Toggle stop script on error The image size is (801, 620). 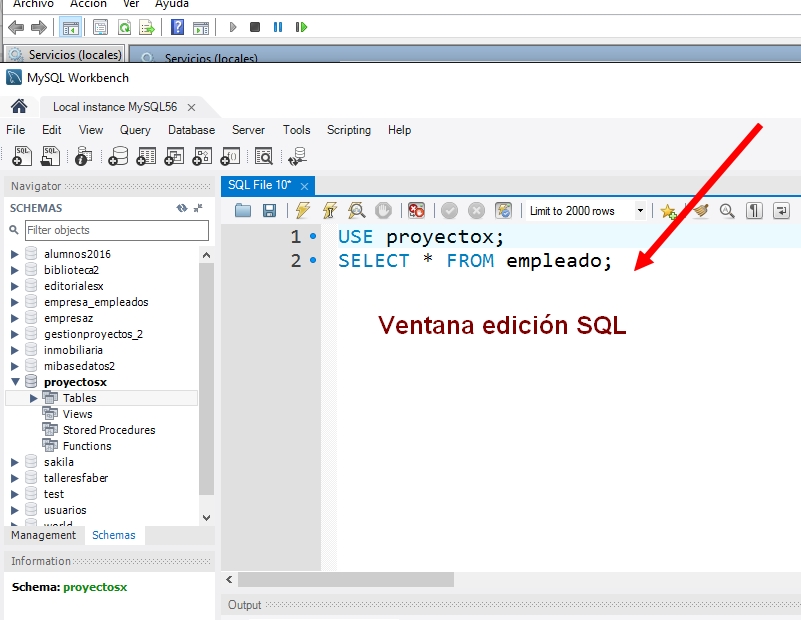click(415, 210)
